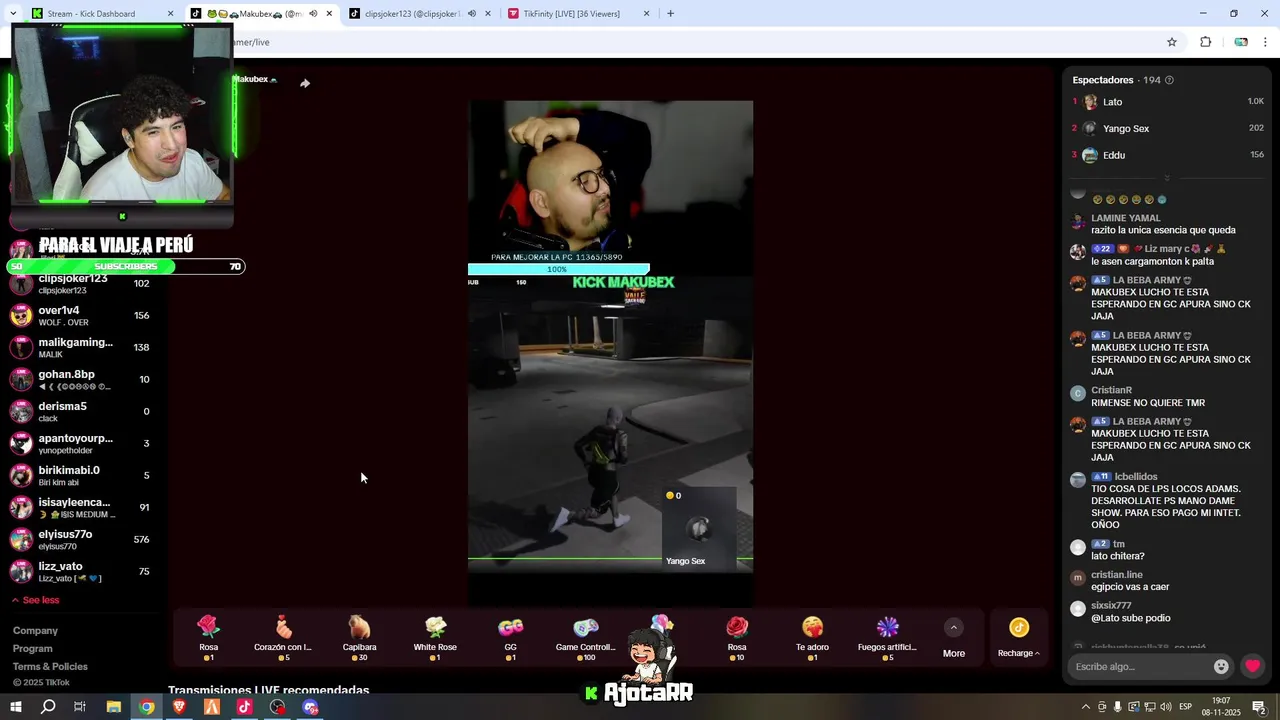Send the ten-coin Rosa gift

[x=737, y=637]
